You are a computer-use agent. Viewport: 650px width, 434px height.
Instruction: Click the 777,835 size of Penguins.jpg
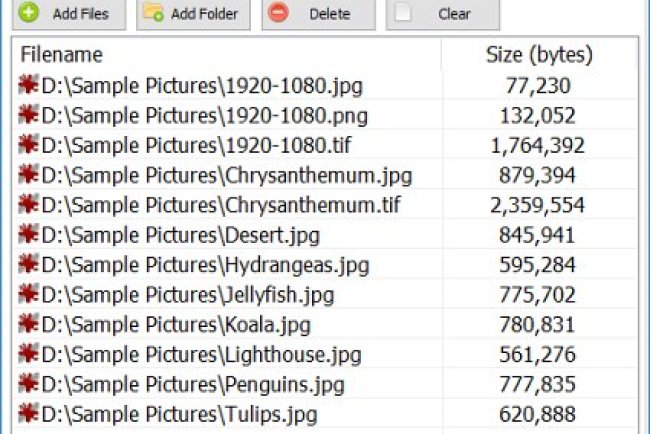pos(538,384)
